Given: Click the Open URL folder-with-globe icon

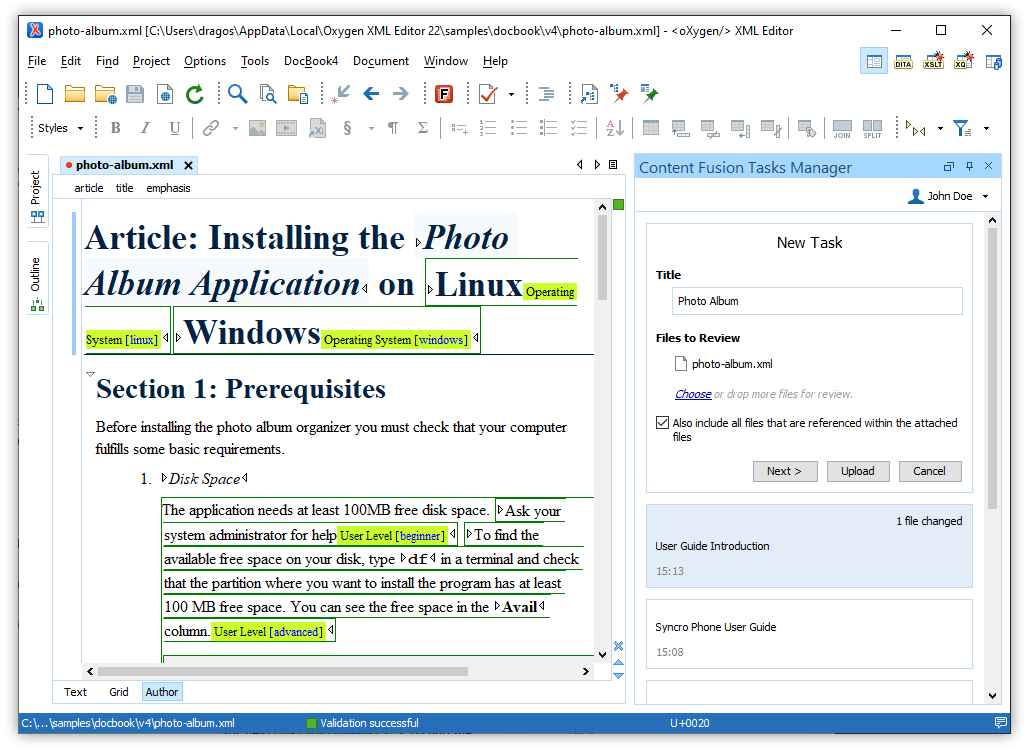Looking at the screenshot, I should click(x=105, y=95).
